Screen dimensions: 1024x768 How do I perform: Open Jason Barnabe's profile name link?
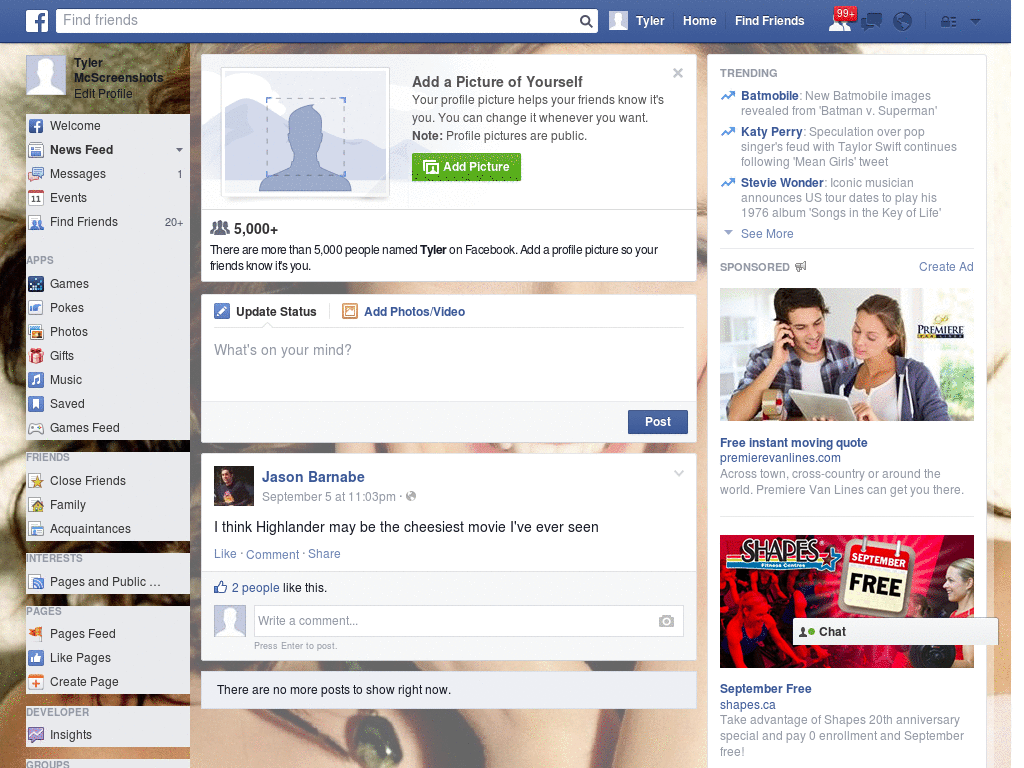[313, 477]
